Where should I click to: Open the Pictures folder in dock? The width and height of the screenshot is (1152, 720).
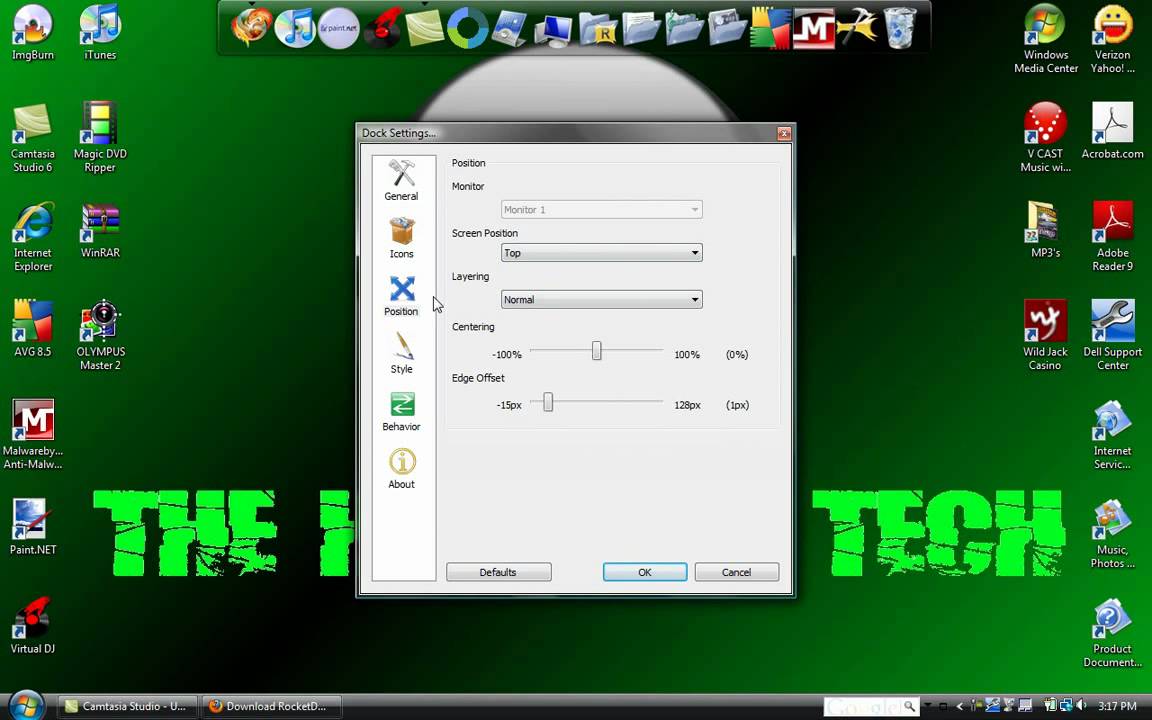pyautogui.click(x=727, y=29)
